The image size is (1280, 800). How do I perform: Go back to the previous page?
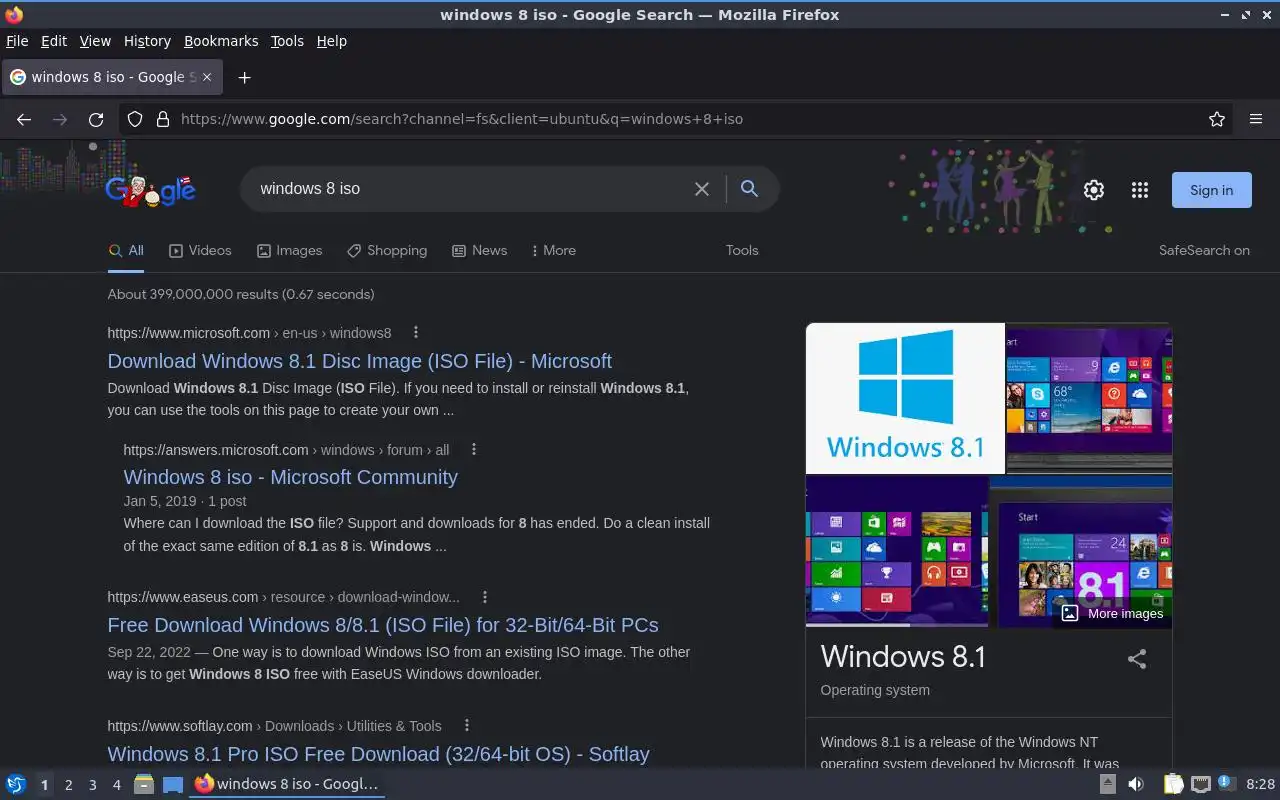coord(24,119)
